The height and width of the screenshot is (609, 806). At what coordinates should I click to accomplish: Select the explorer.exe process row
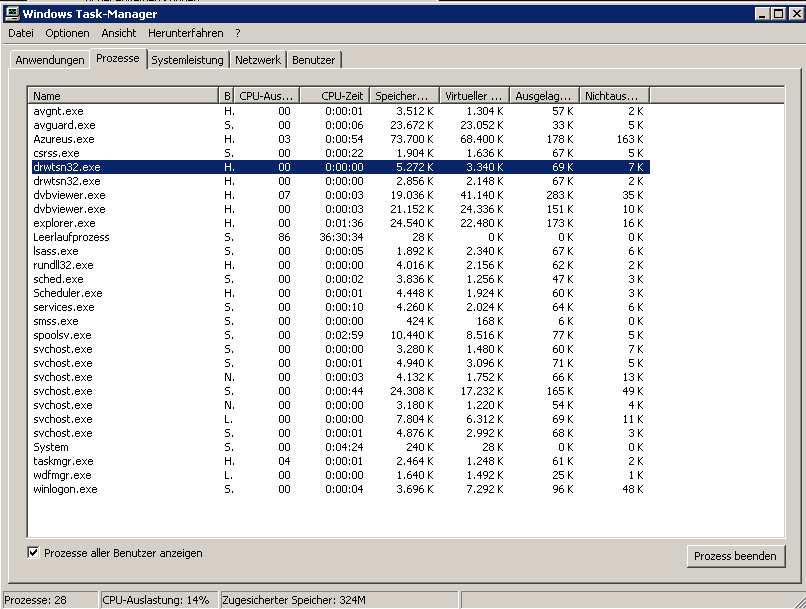(x=64, y=223)
